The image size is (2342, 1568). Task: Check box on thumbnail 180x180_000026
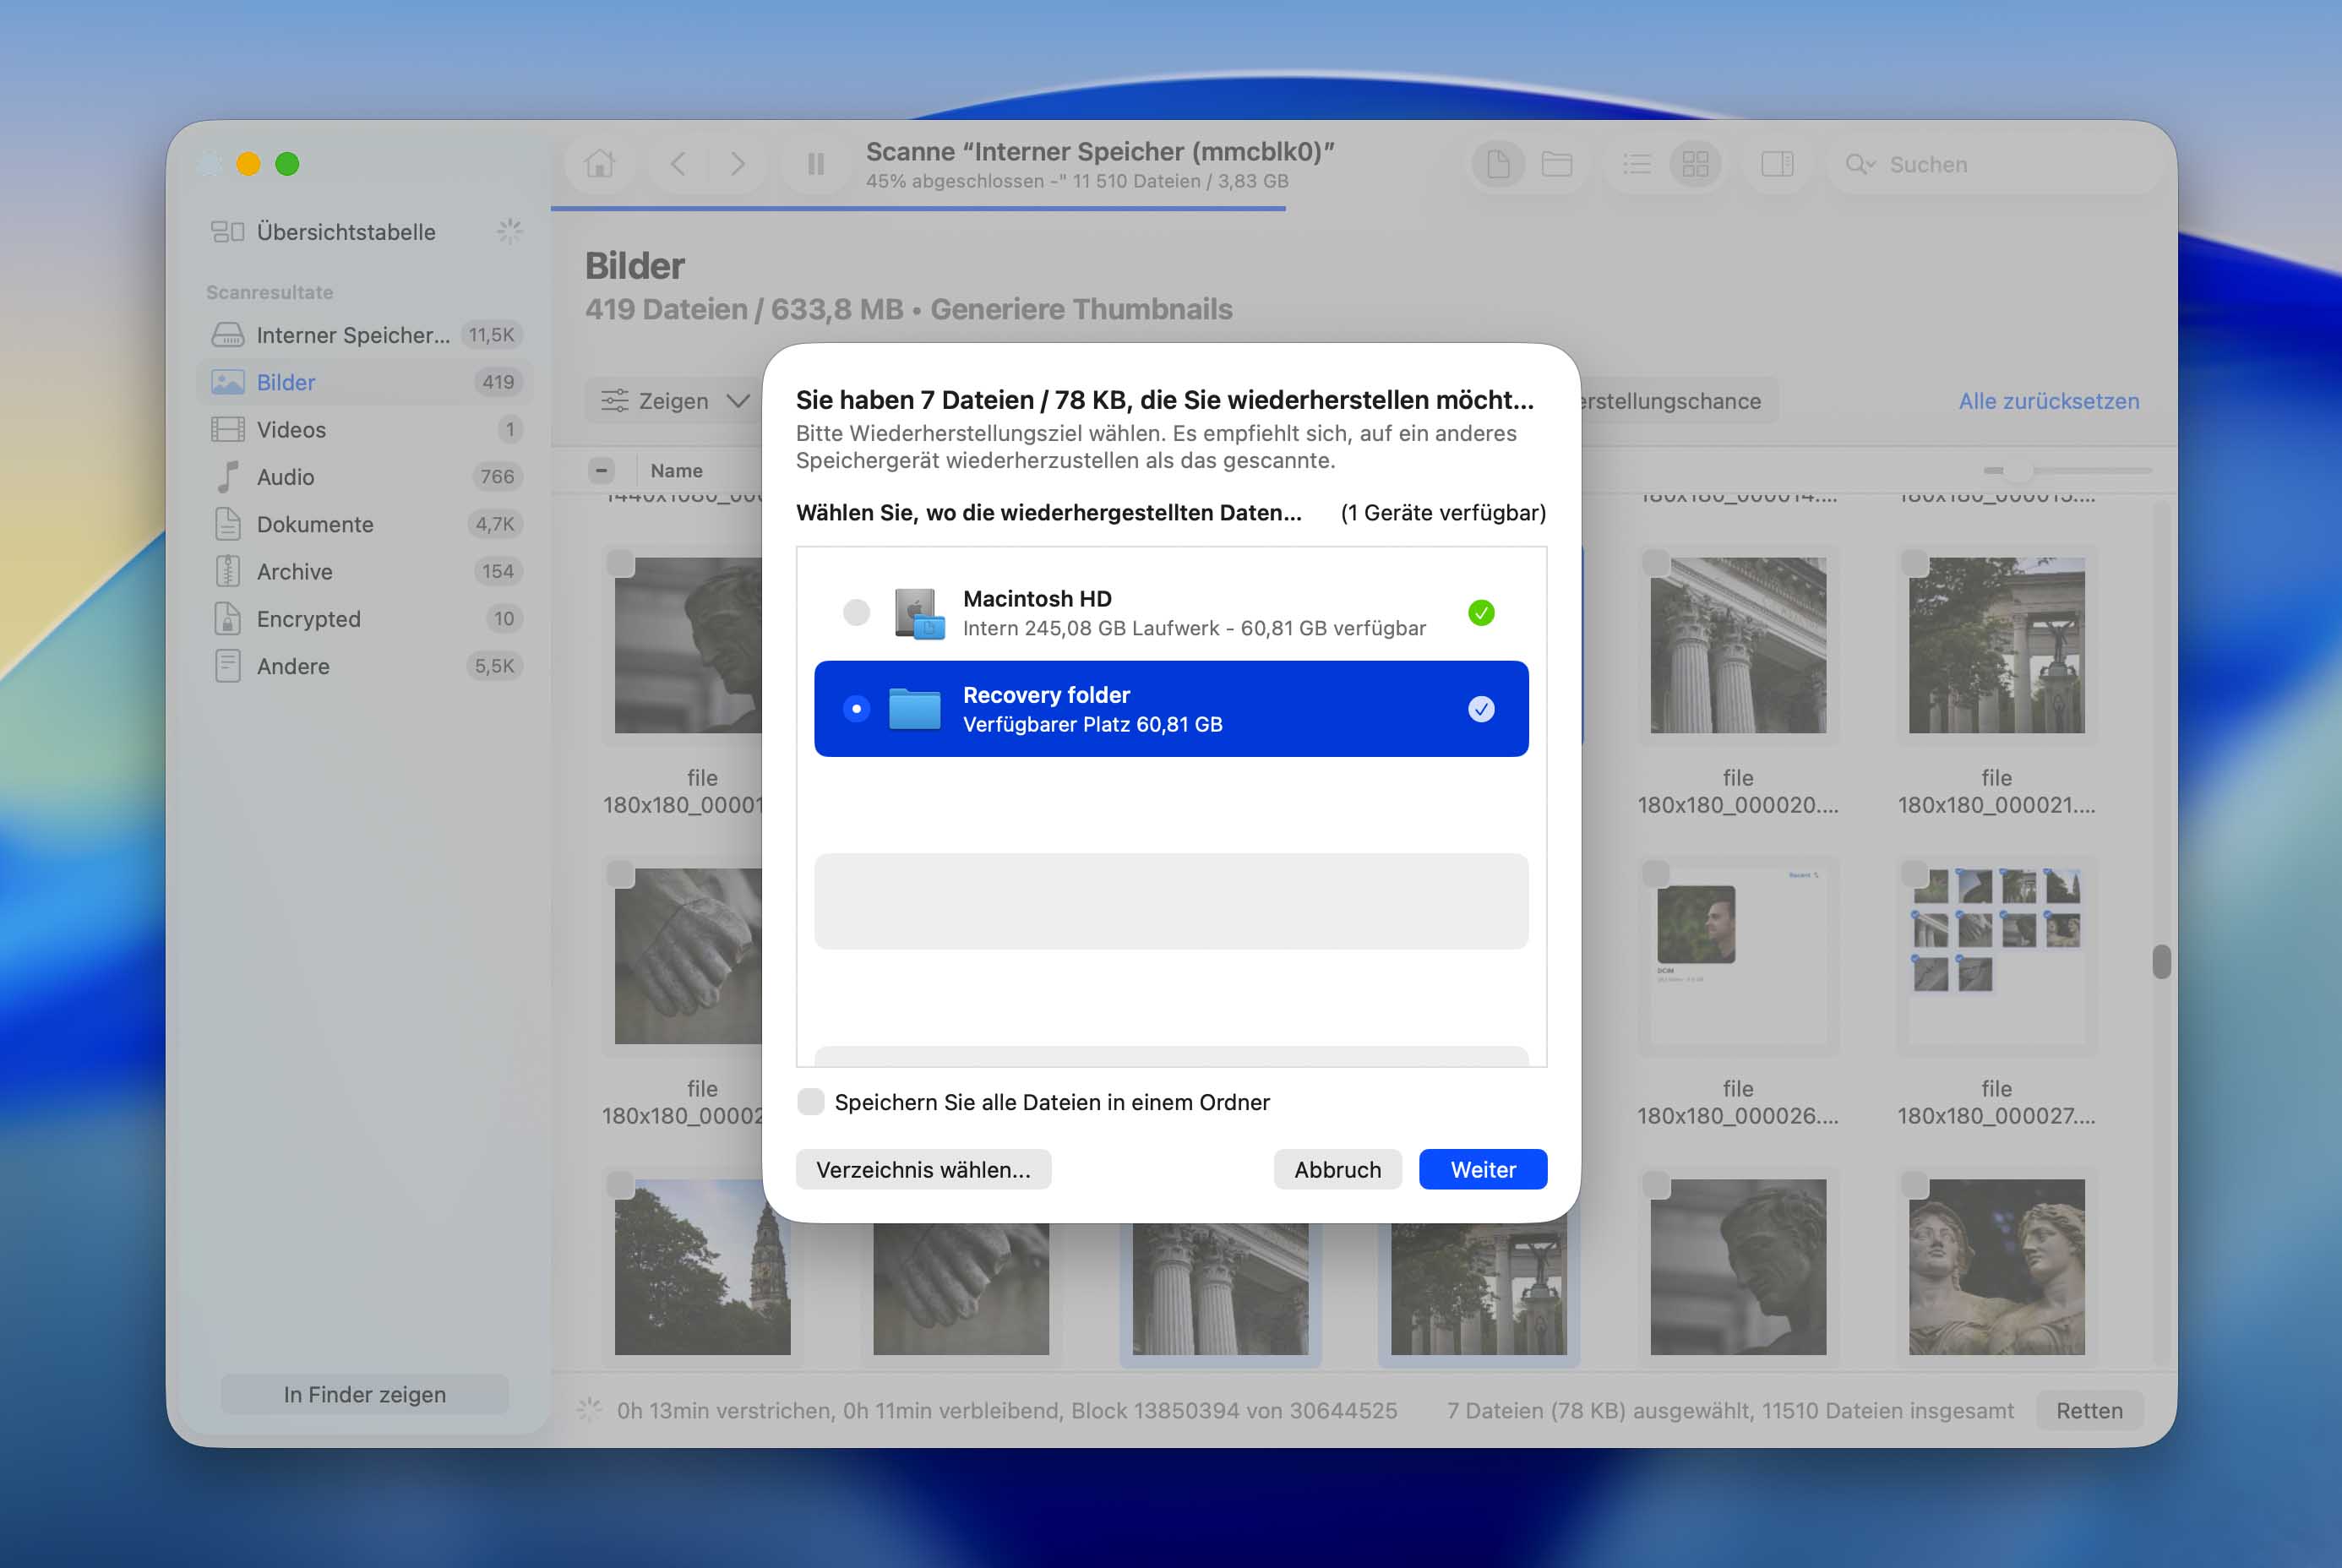[x=1656, y=873]
